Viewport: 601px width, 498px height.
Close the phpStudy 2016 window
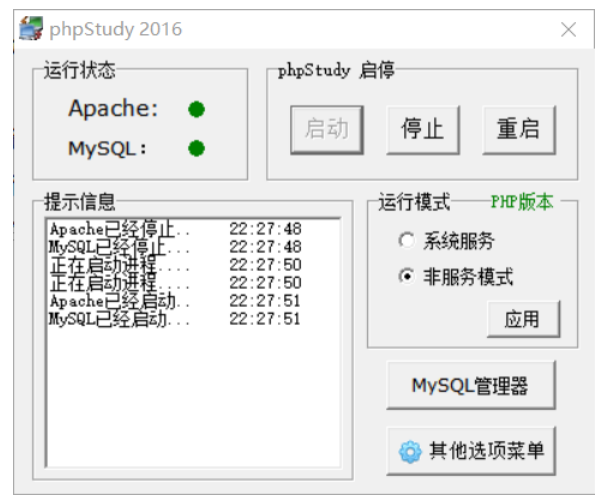point(568,30)
